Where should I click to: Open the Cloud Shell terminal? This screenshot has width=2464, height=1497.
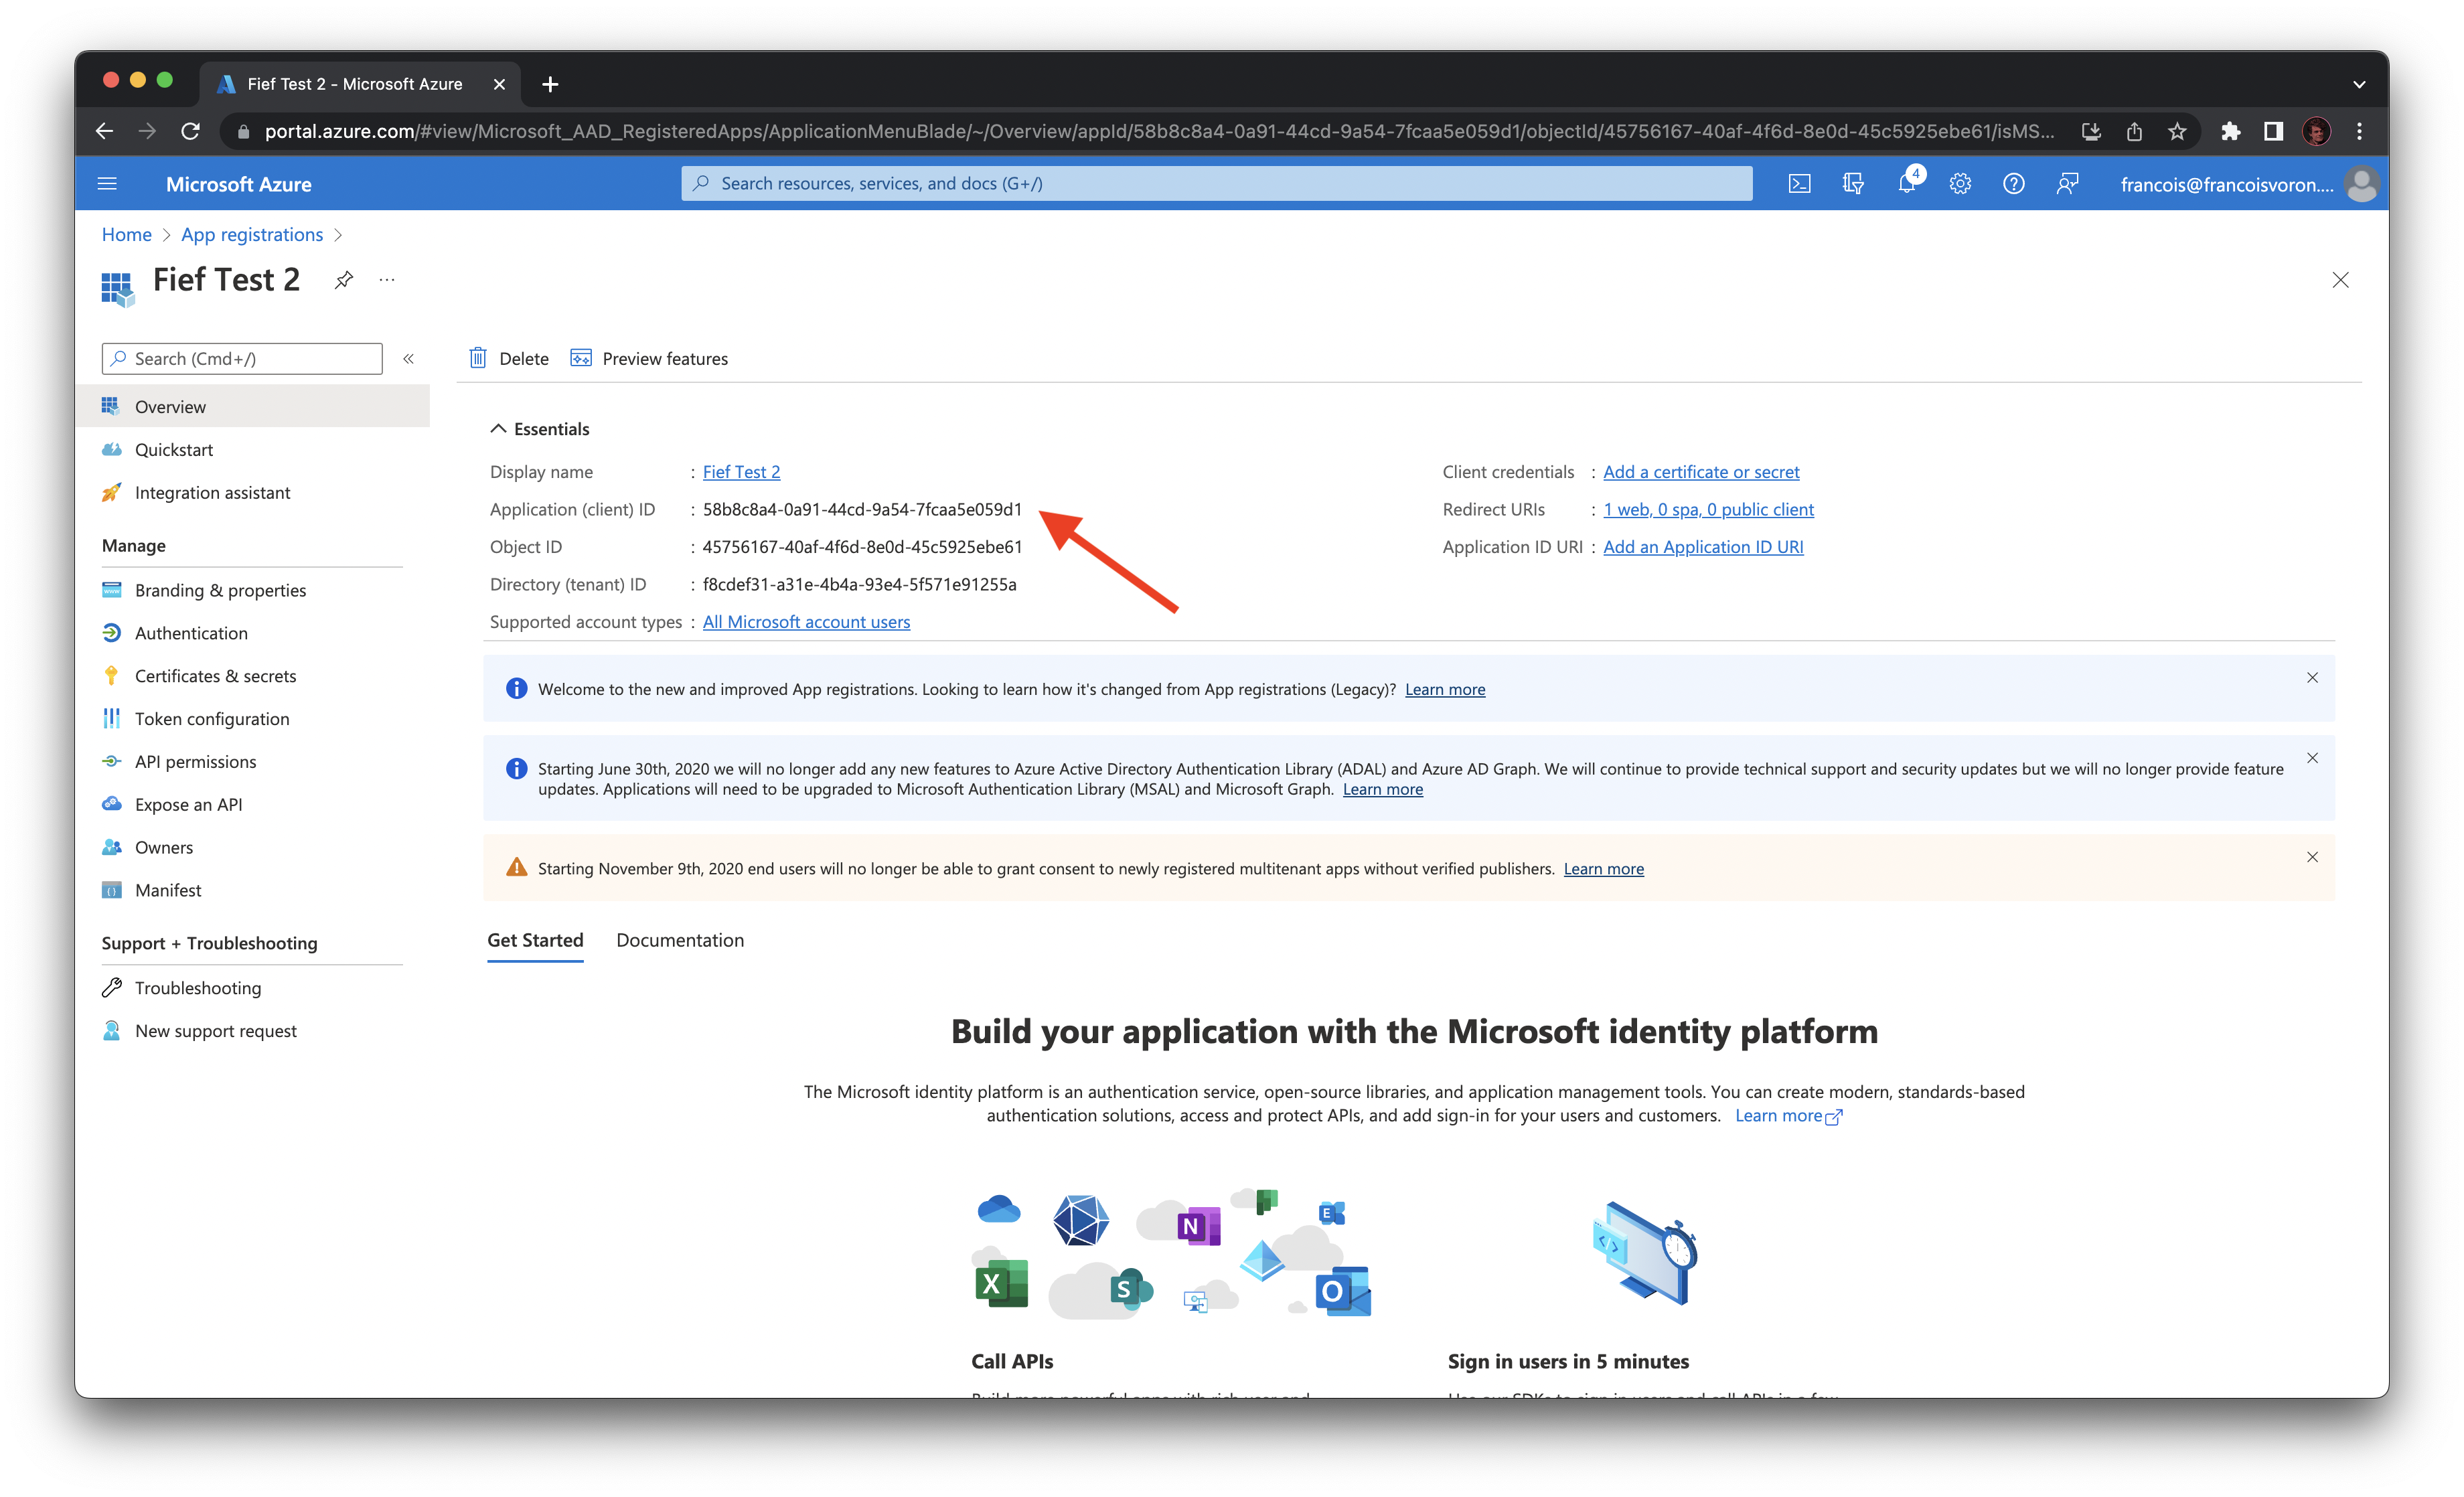[1799, 183]
